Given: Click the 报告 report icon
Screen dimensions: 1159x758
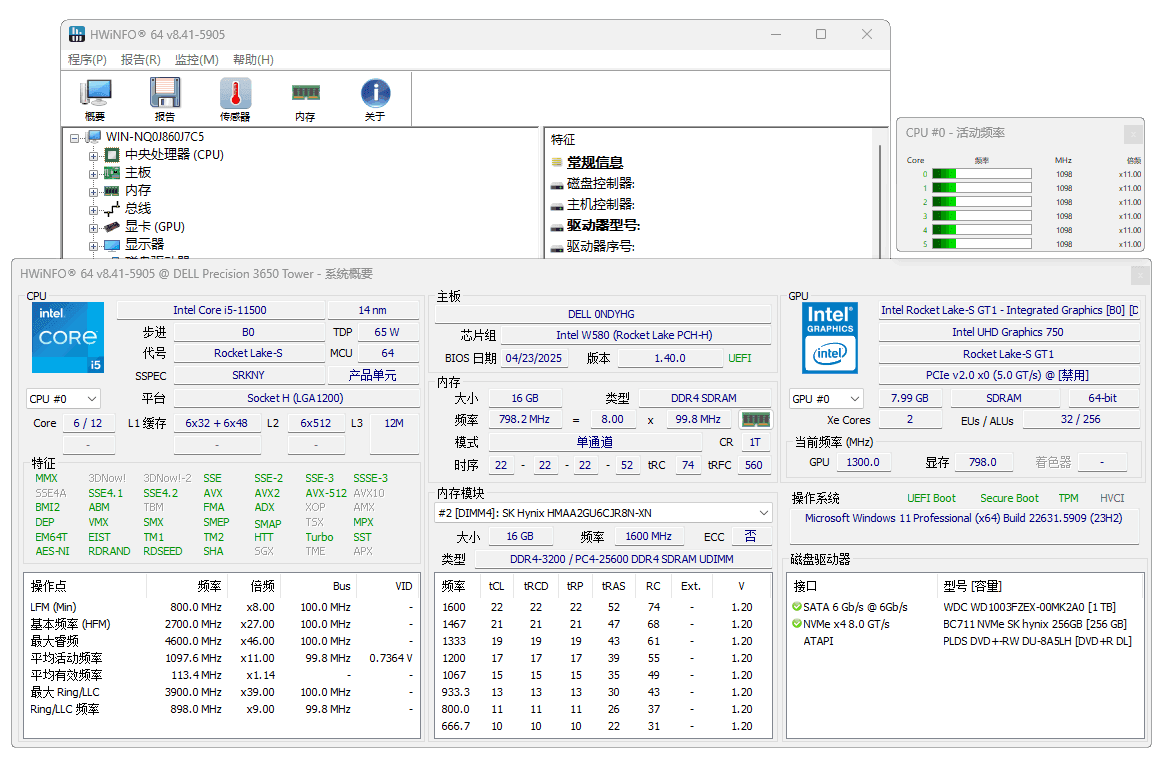Looking at the screenshot, I should pyautogui.click(x=164, y=95).
